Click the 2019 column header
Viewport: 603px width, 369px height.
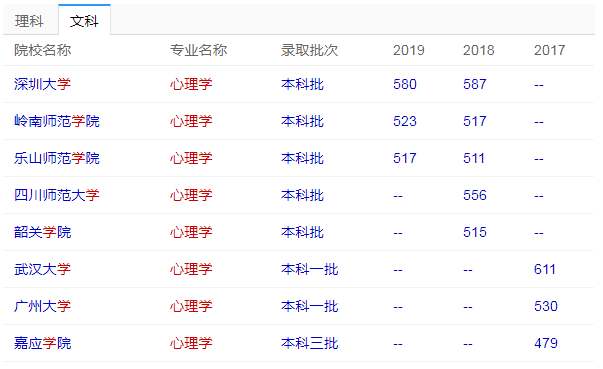(409, 50)
